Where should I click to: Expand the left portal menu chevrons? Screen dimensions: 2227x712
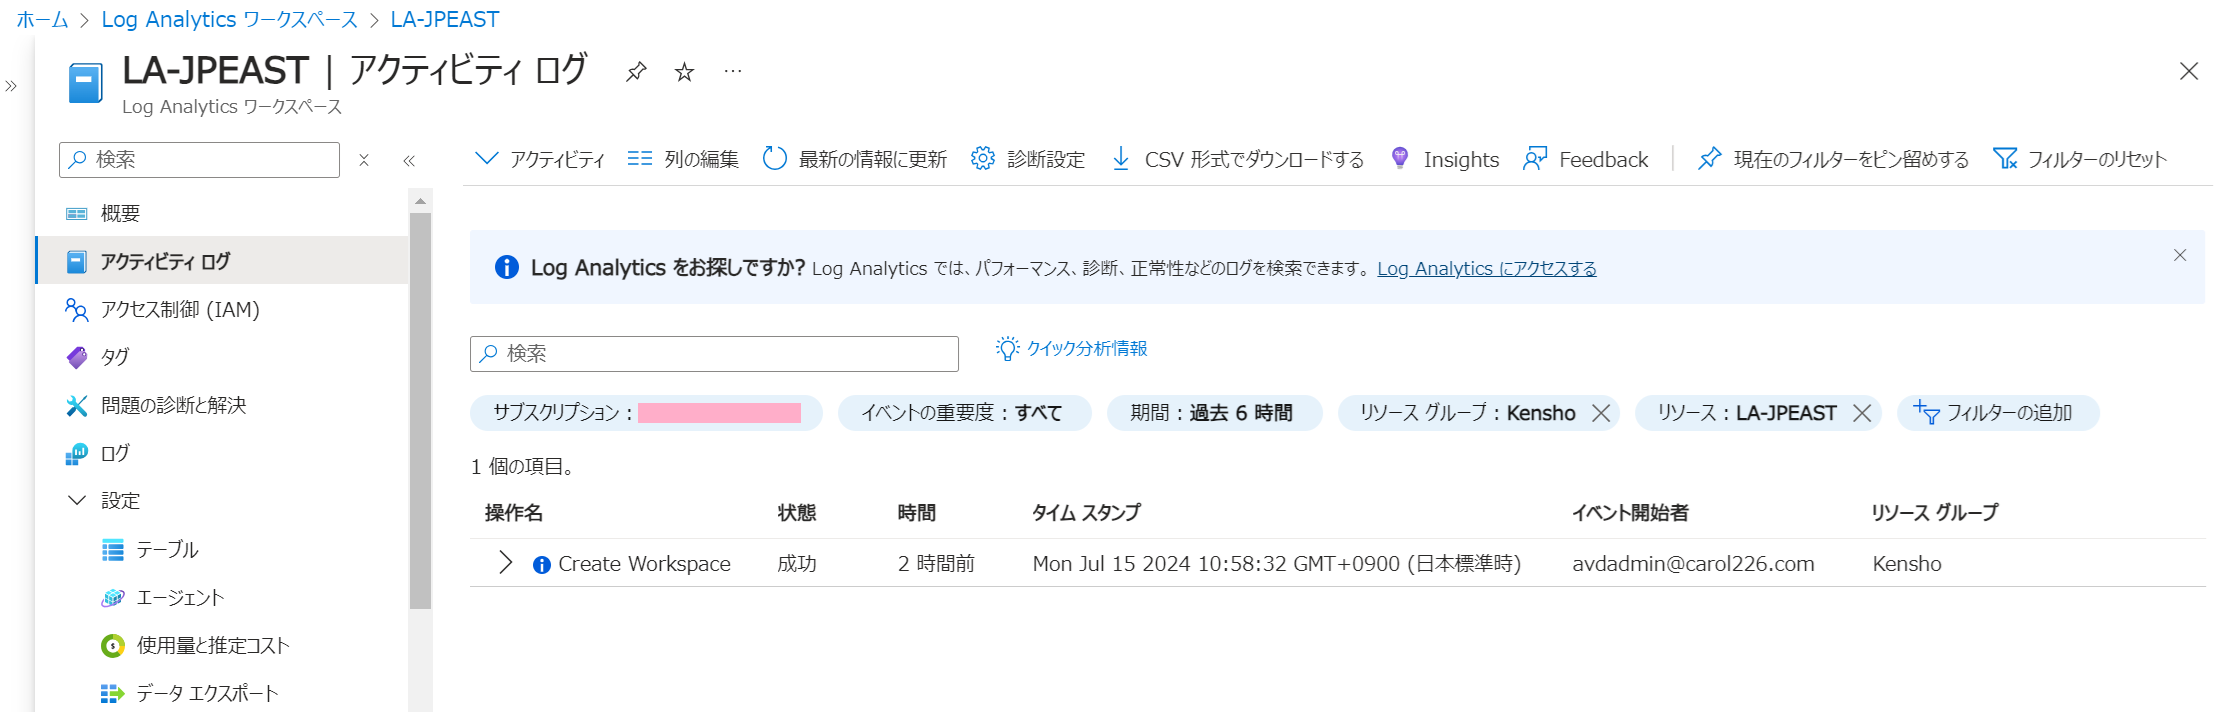tap(11, 86)
